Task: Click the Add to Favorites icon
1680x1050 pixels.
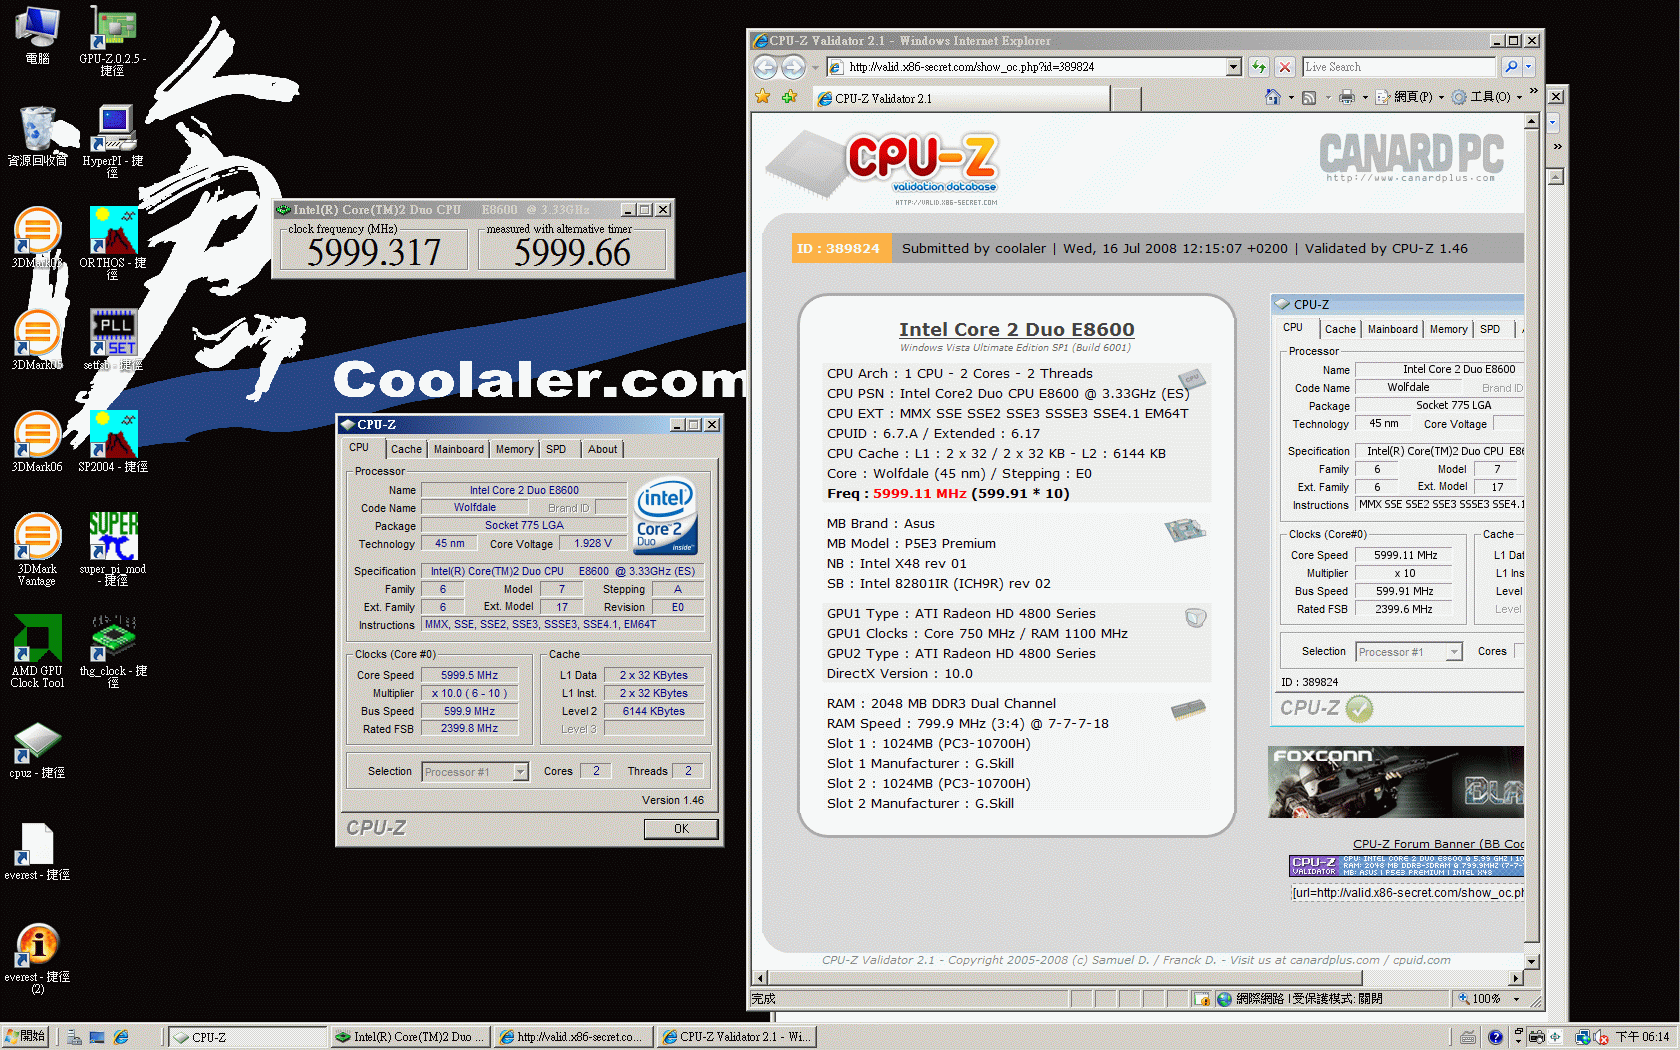Action: [x=790, y=97]
